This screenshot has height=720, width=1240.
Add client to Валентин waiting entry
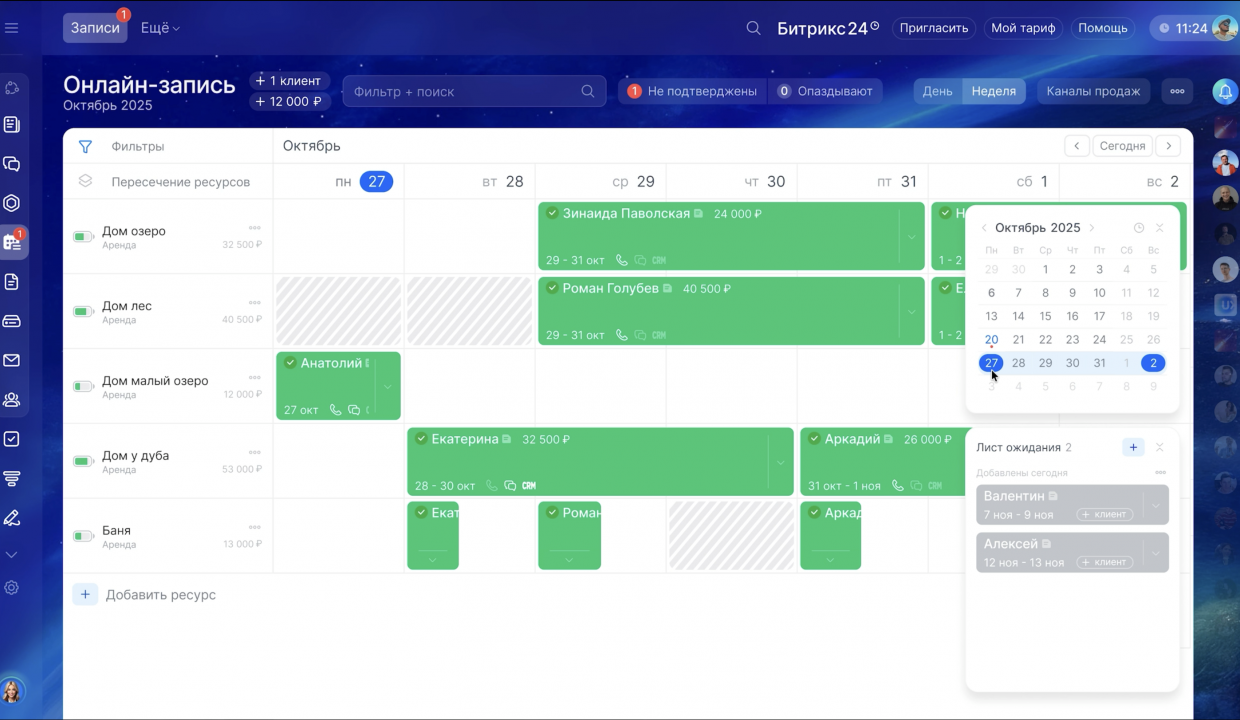point(1104,515)
